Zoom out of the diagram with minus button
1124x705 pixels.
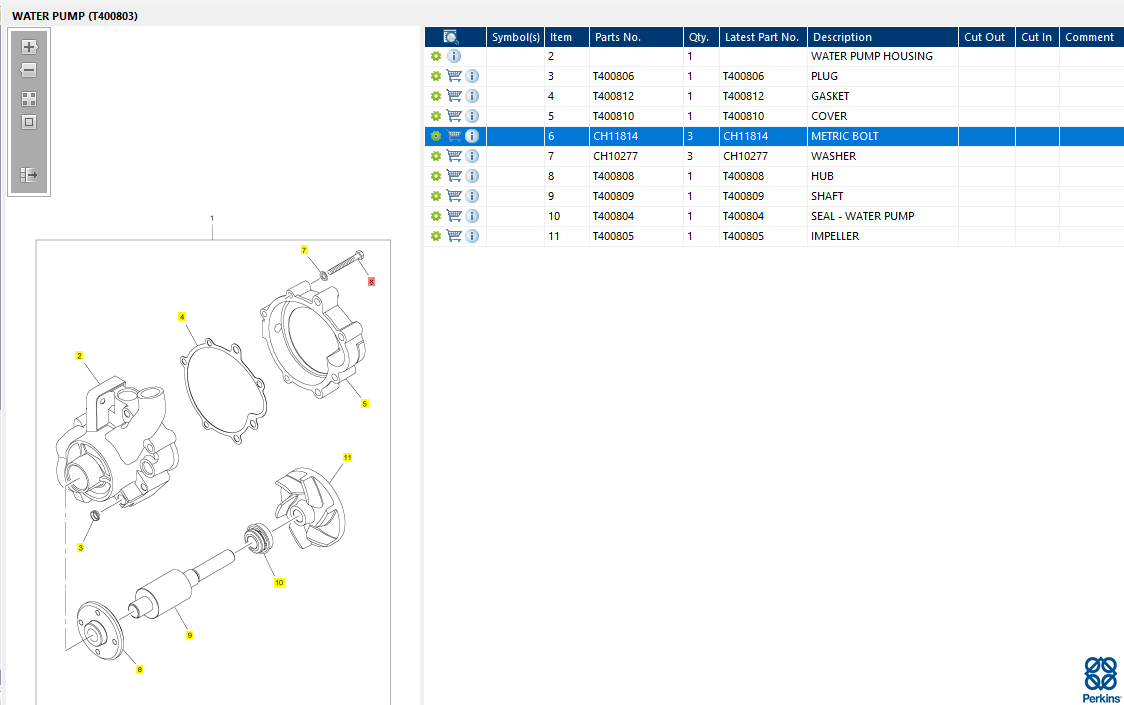tap(29, 70)
